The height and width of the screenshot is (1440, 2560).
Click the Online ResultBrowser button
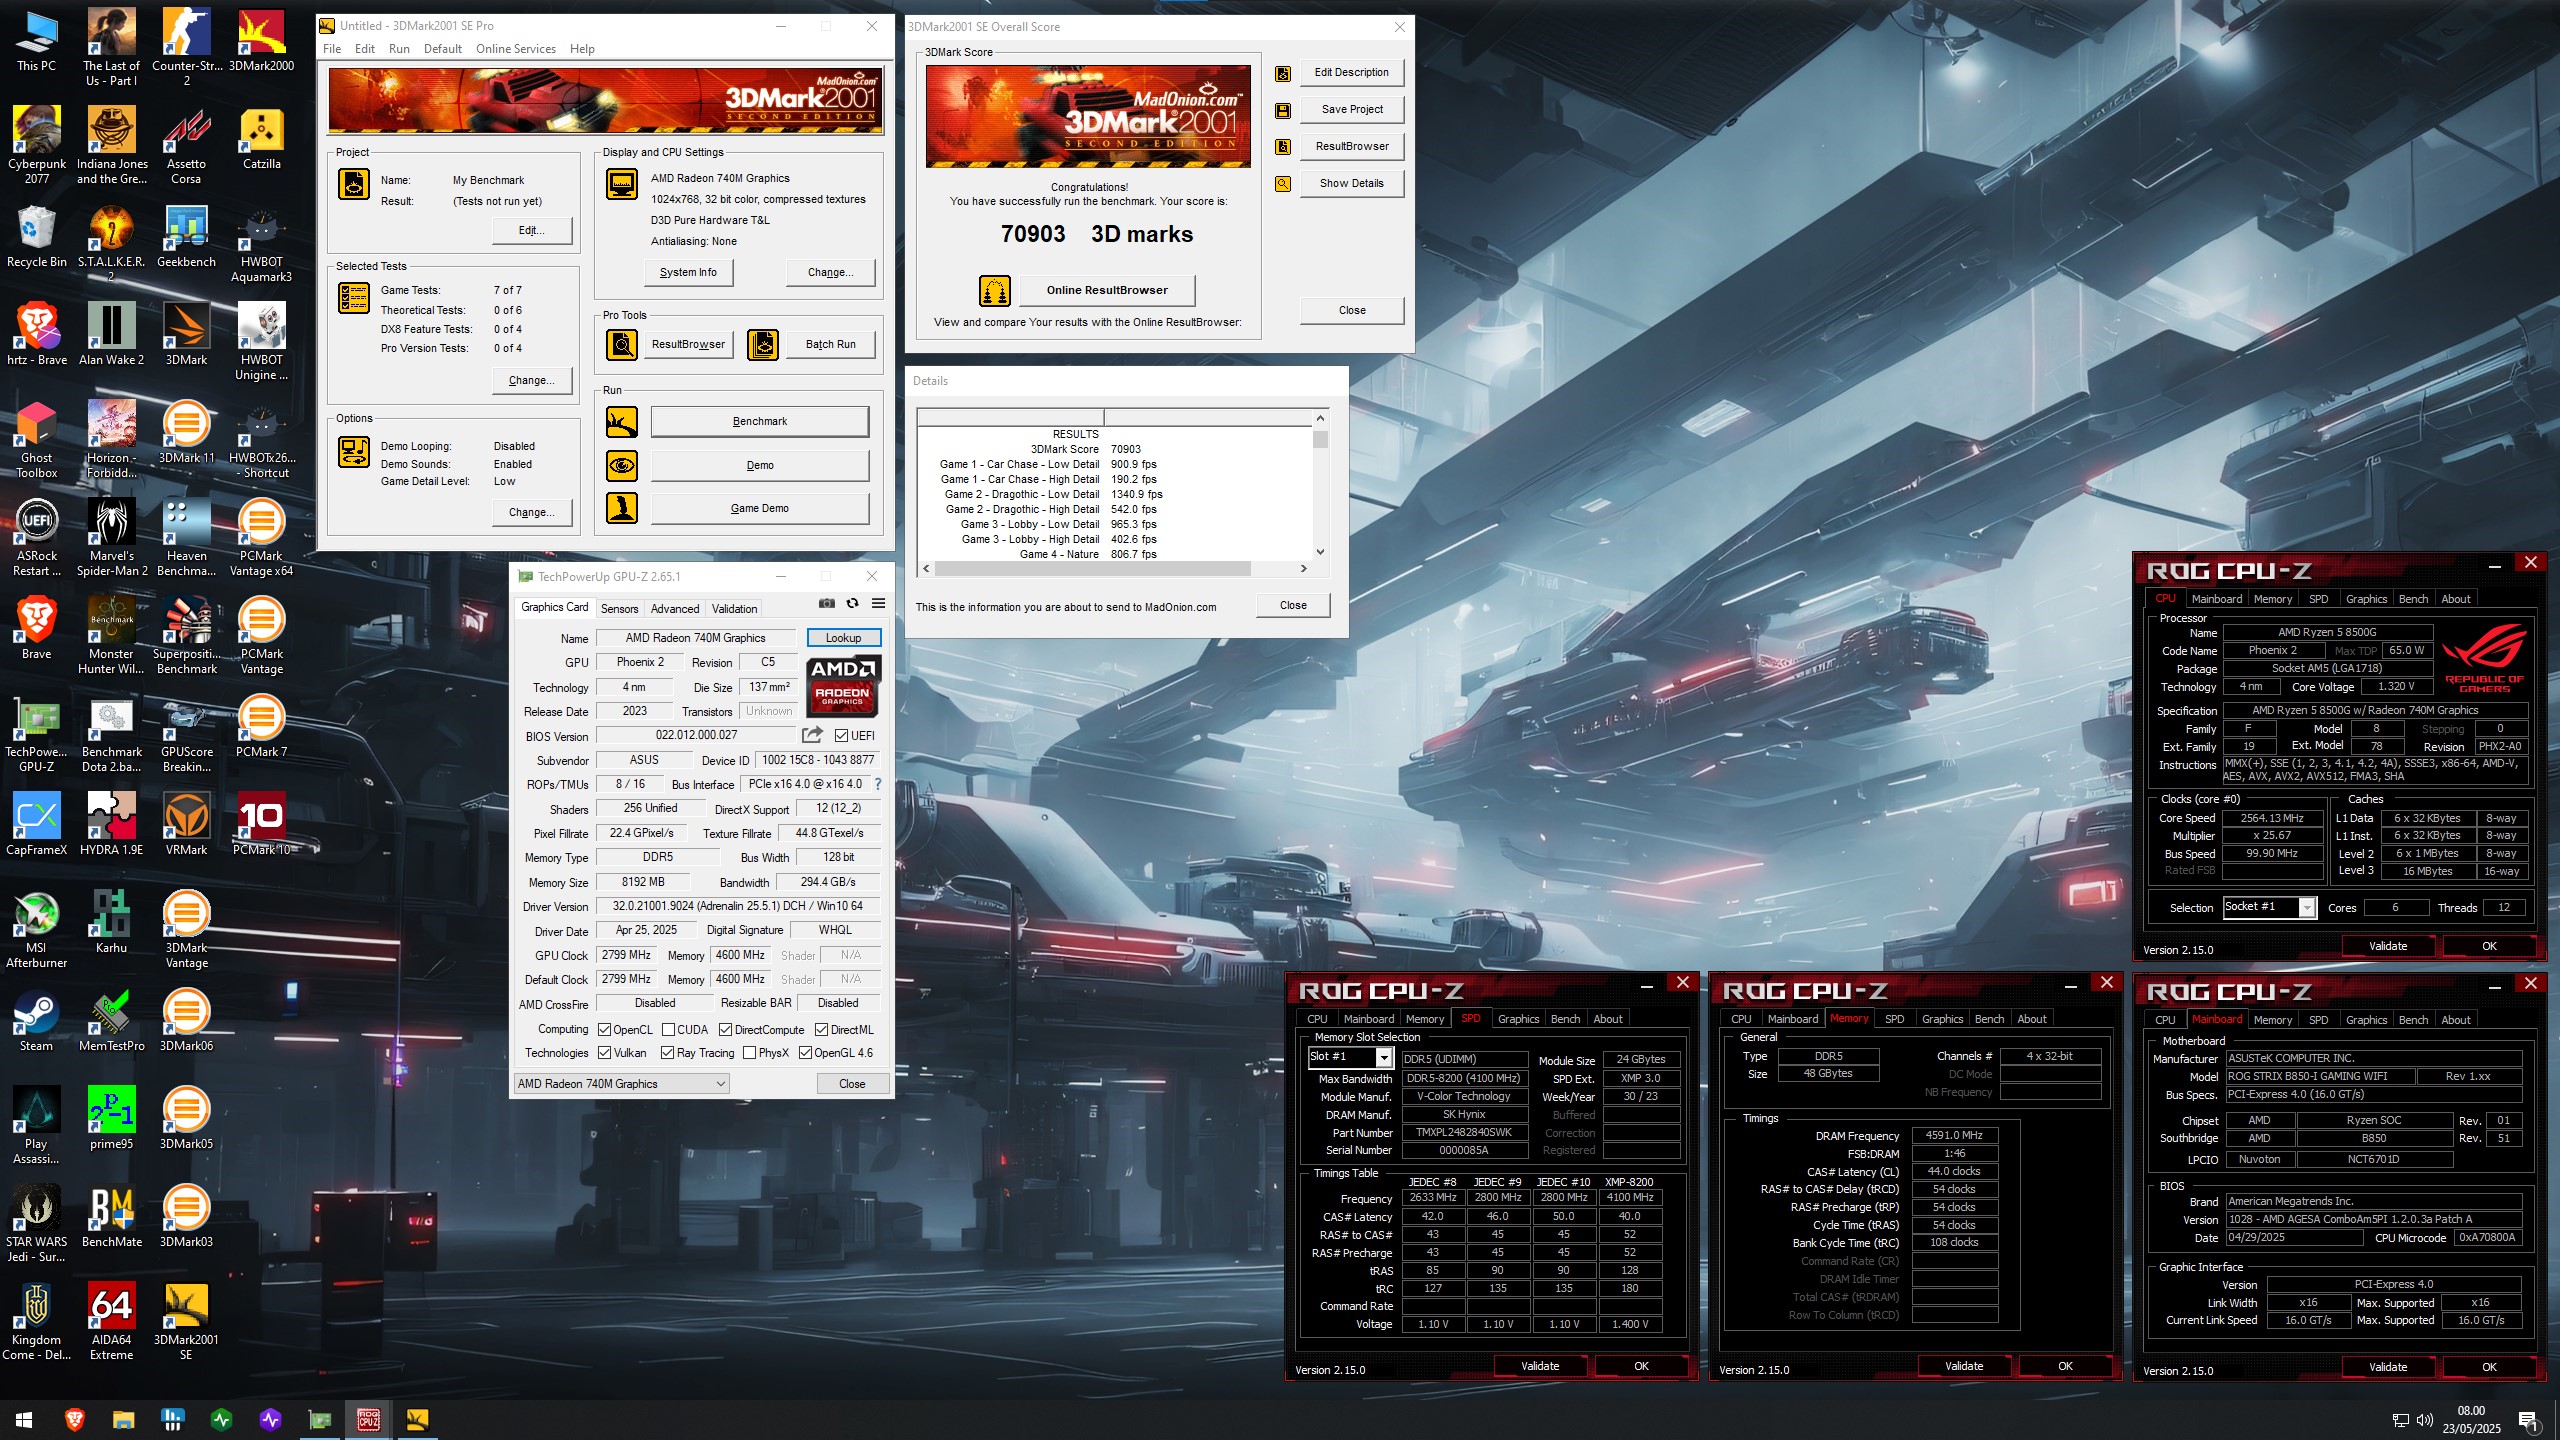[x=1107, y=290]
